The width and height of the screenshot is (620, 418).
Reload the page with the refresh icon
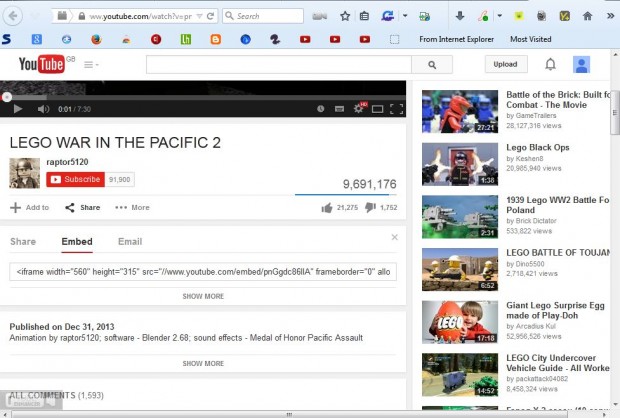211,16
